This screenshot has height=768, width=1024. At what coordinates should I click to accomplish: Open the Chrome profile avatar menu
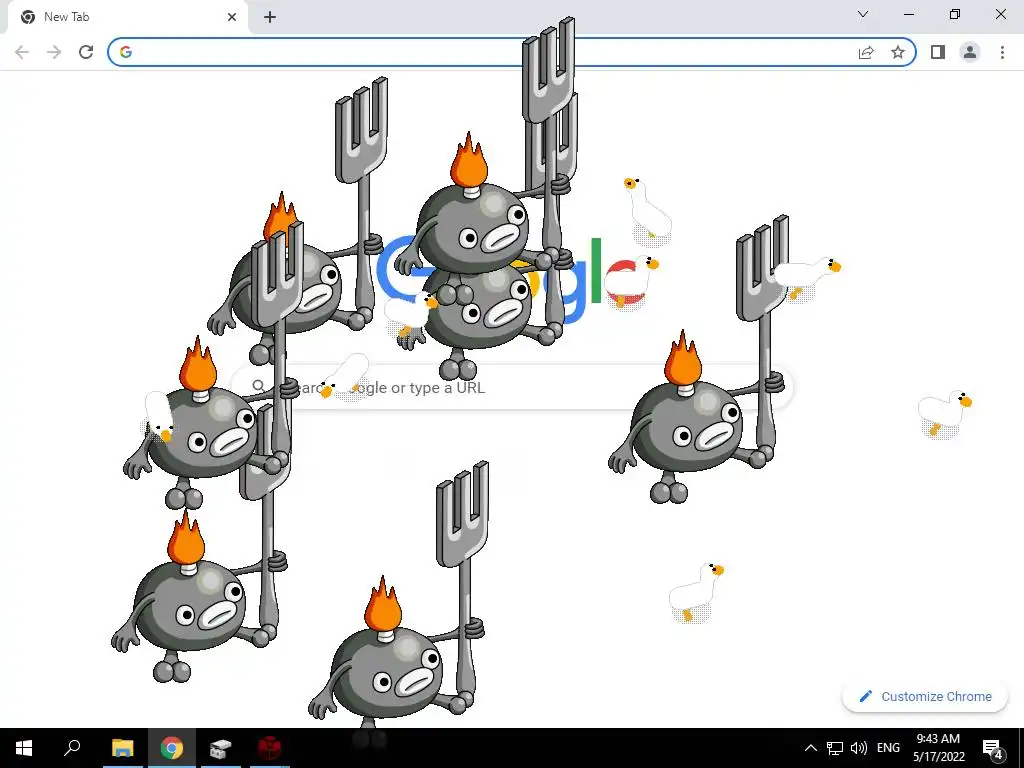pos(970,52)
